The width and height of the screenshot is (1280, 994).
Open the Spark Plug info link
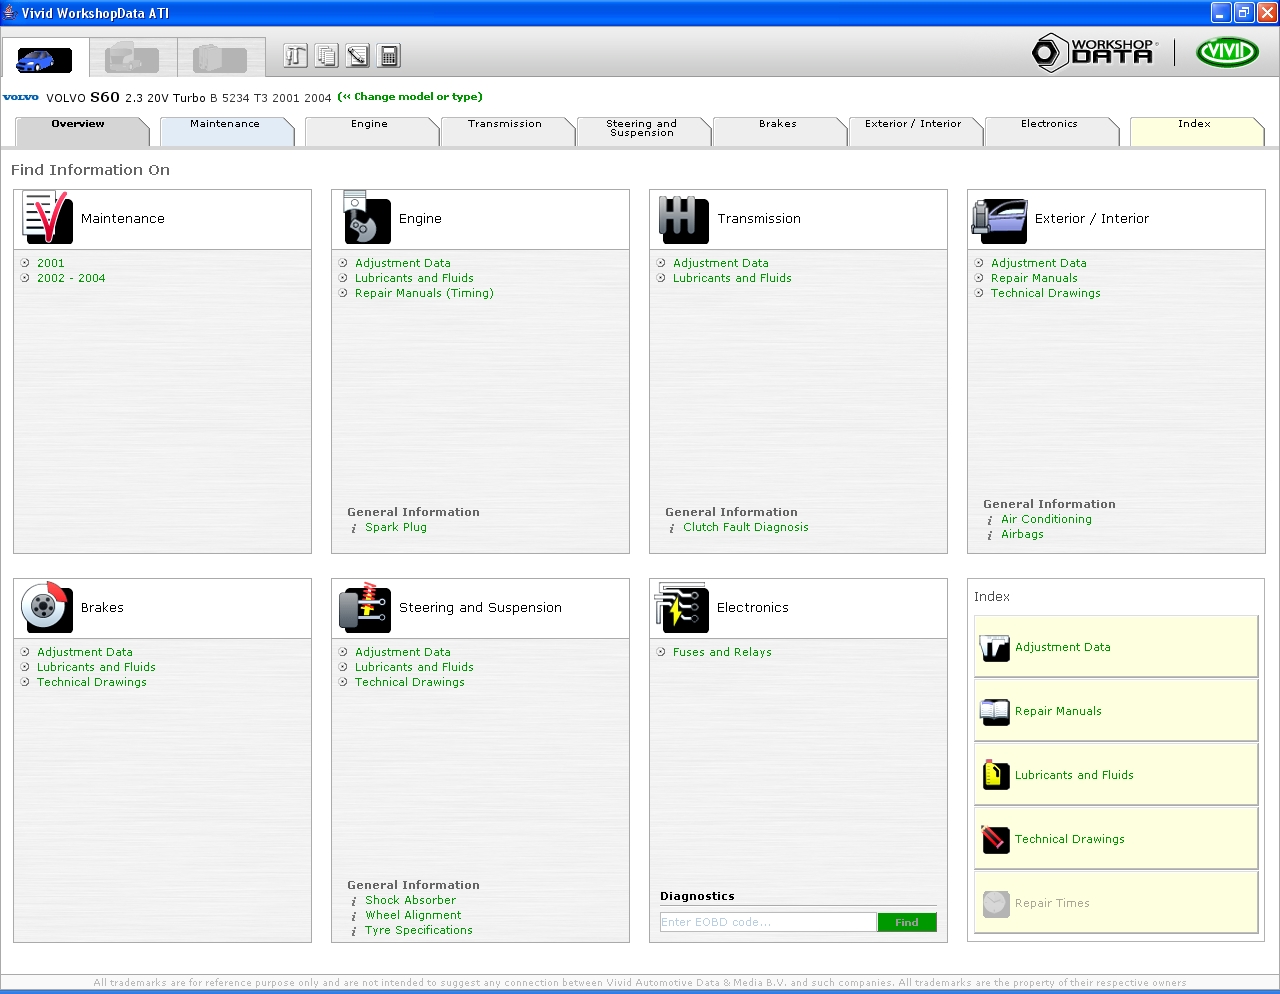tap(396, 527)
